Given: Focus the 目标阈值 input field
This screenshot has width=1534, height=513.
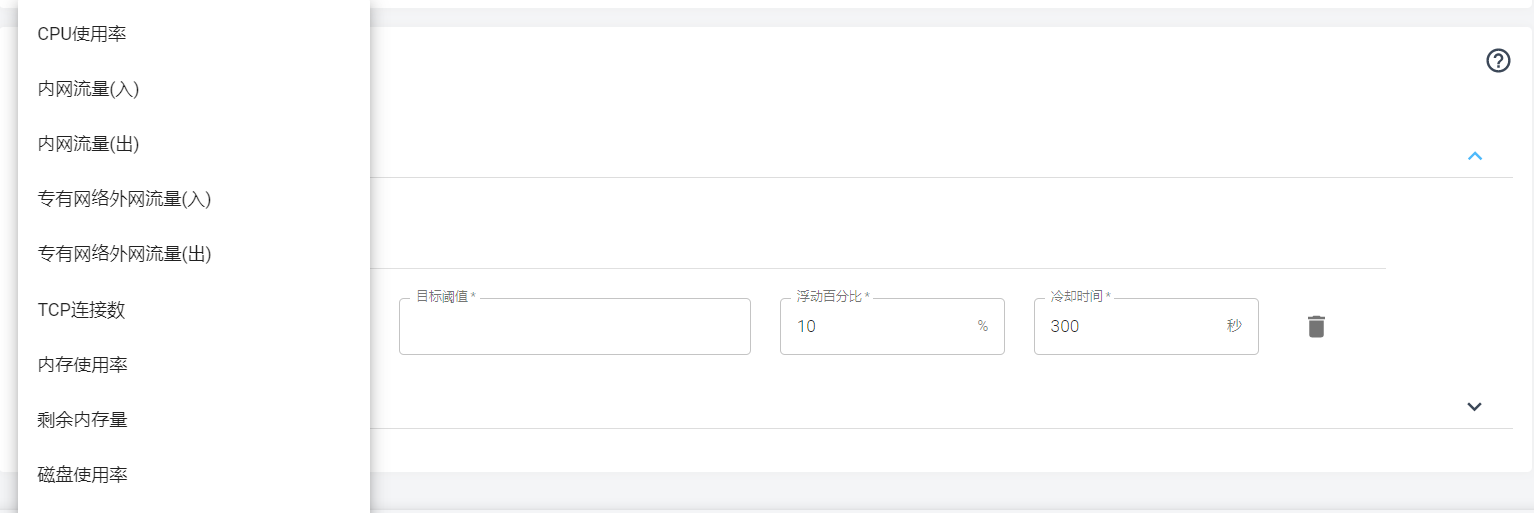Looking at the screenshot, I should pos(575,326).
